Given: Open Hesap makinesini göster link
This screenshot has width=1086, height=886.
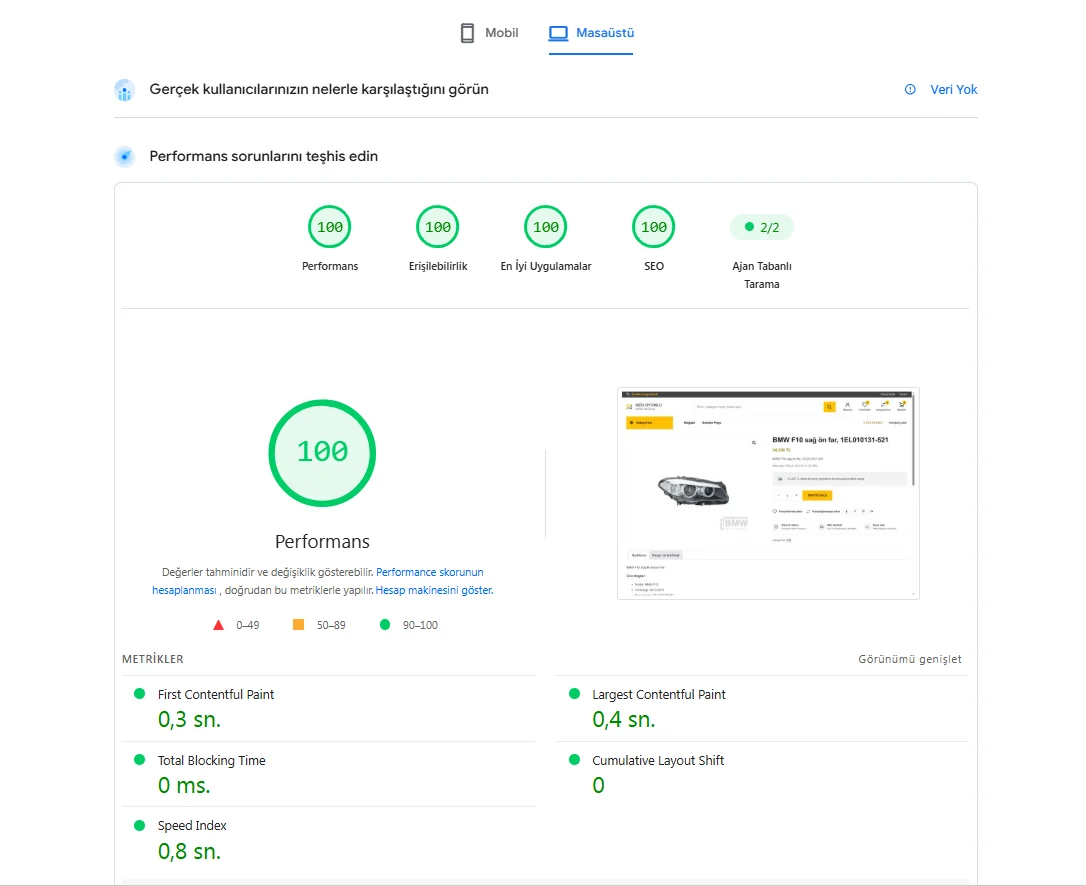Looking at the screenshot, I should tap(434, 590).
